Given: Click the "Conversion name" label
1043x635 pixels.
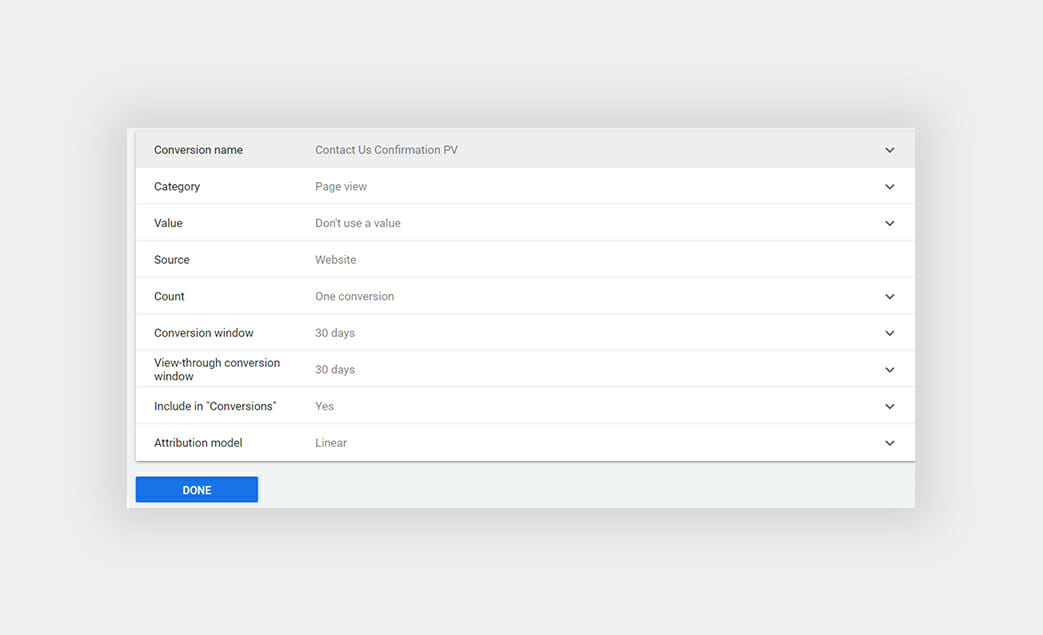Looking at the screenshot, I should [198, 150].
